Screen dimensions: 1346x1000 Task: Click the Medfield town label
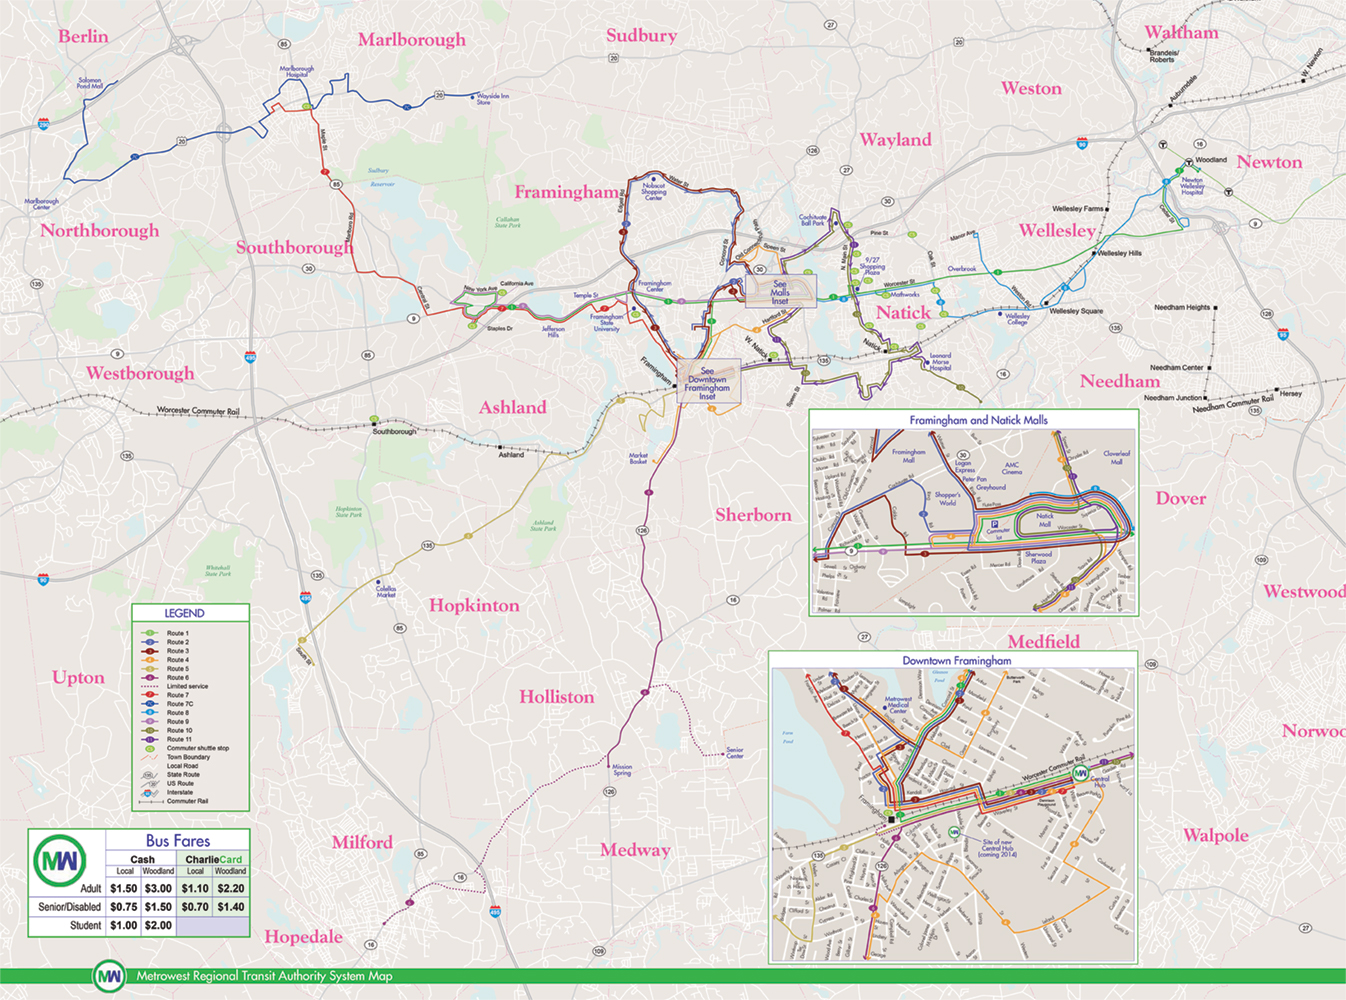(1044, 642)
